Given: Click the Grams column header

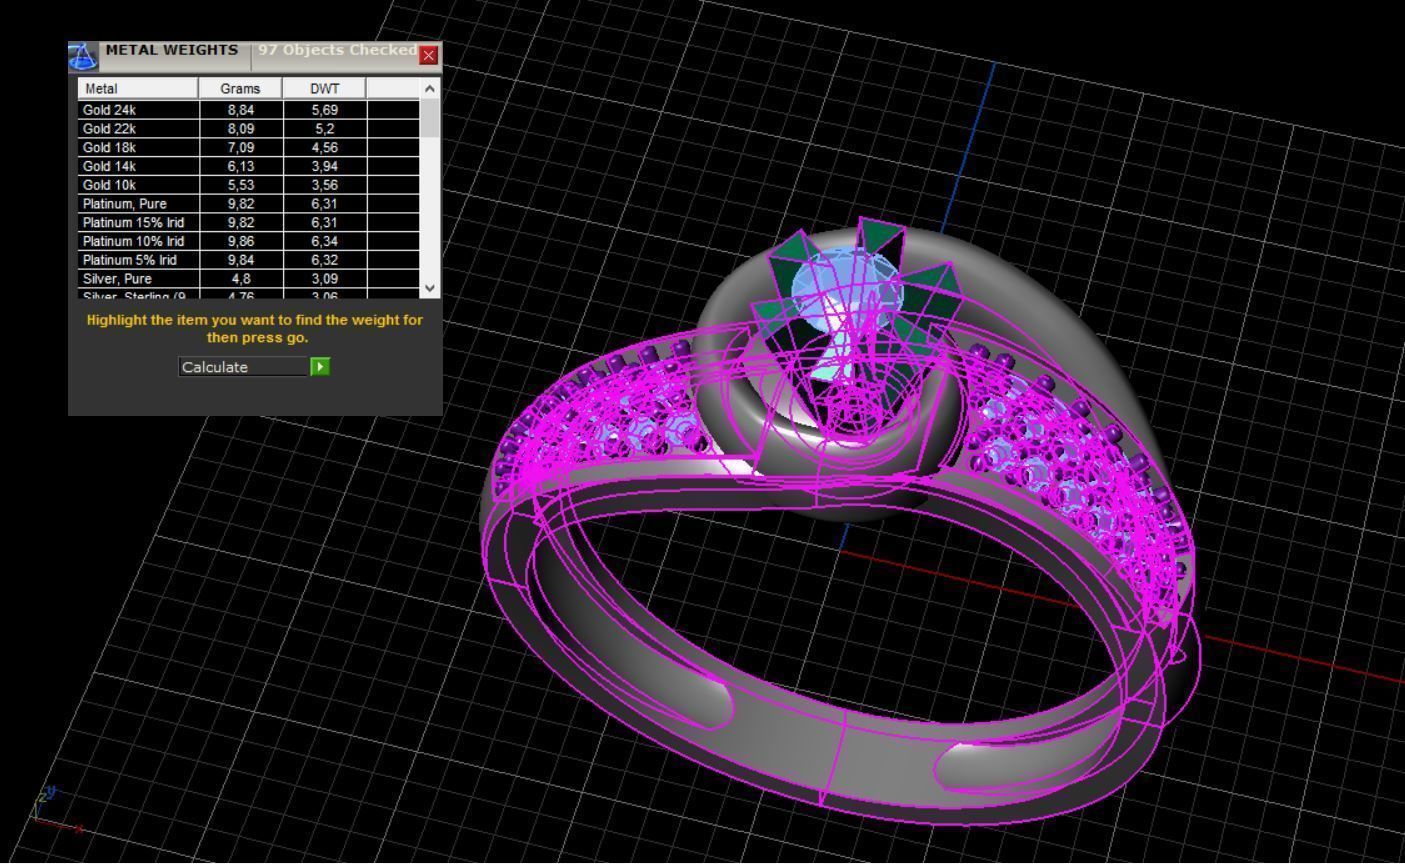Looking at the screenshot, I should (x=241, y=88).
